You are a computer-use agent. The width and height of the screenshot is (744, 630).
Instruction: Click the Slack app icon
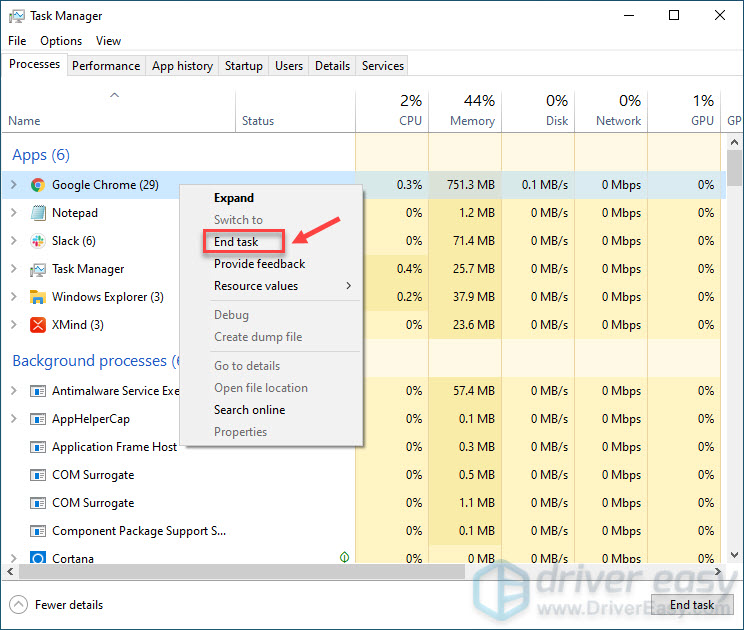[38, 241]
